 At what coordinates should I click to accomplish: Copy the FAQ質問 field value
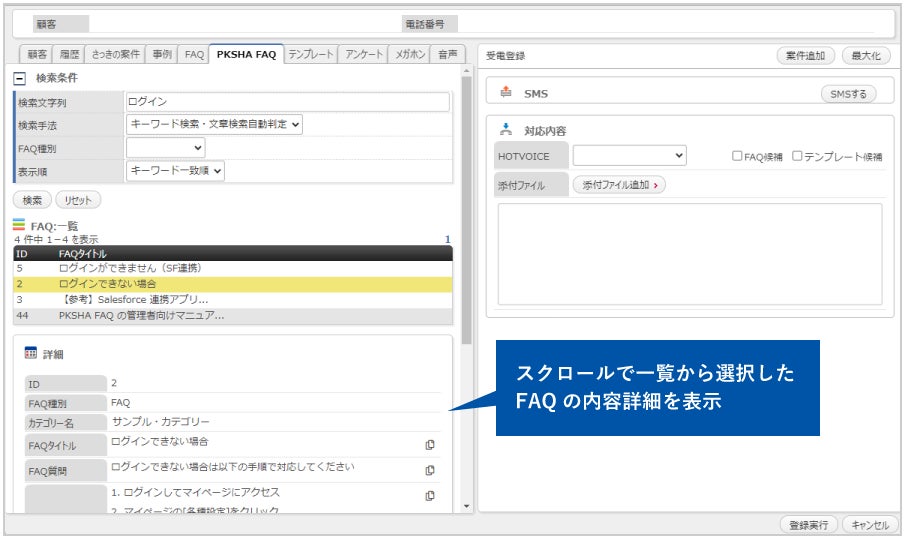[x=430, y=470]
